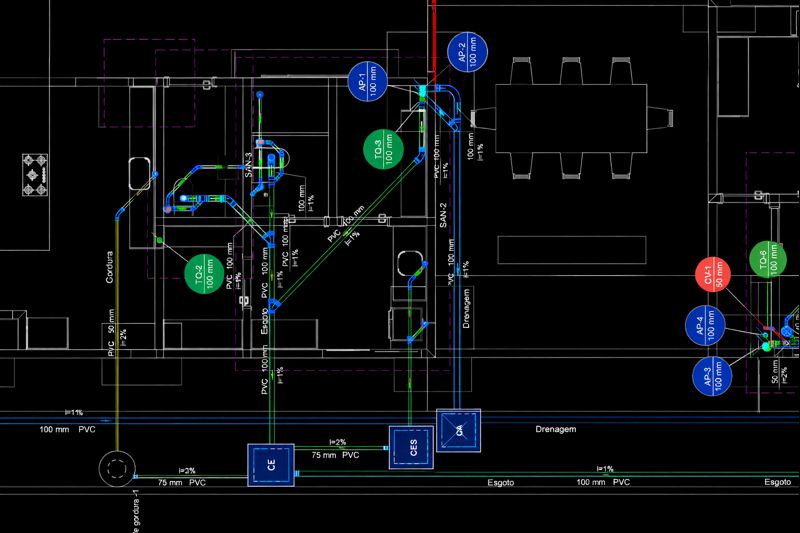The width and height of the screenshot is (800, 533).
Task: Select the 75 mm PVC label below i=2%
Action: coord(337,454)
